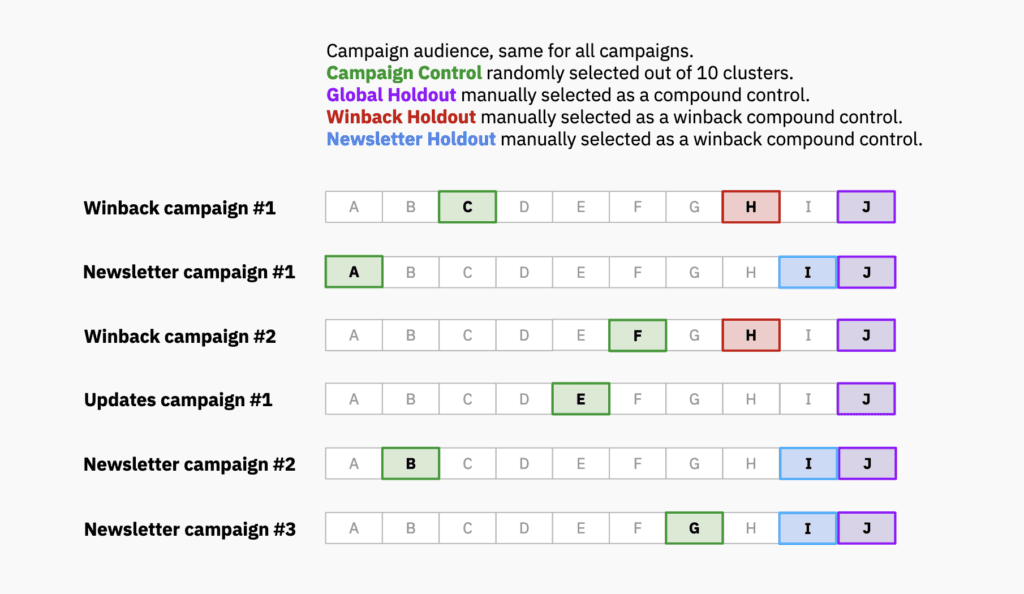Click the green "Campaign Control" legend text
Screen dimensions: 1024x594
tap(404, 73)
